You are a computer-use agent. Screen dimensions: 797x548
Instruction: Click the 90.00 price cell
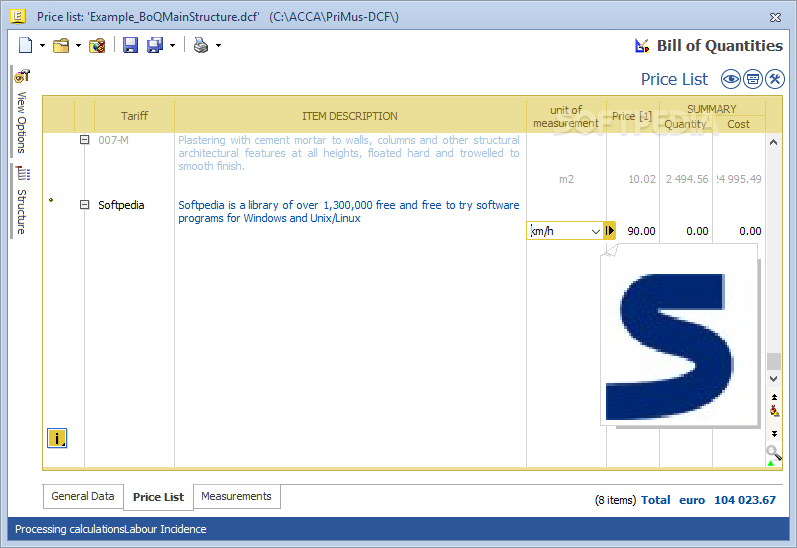pyautogui.click(x=641, y=231)
